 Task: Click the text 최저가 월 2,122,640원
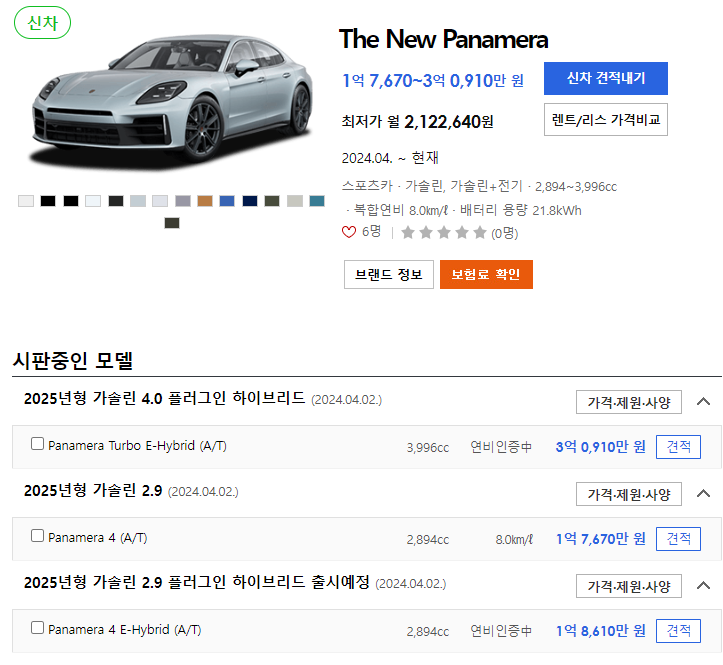[417, 122]
